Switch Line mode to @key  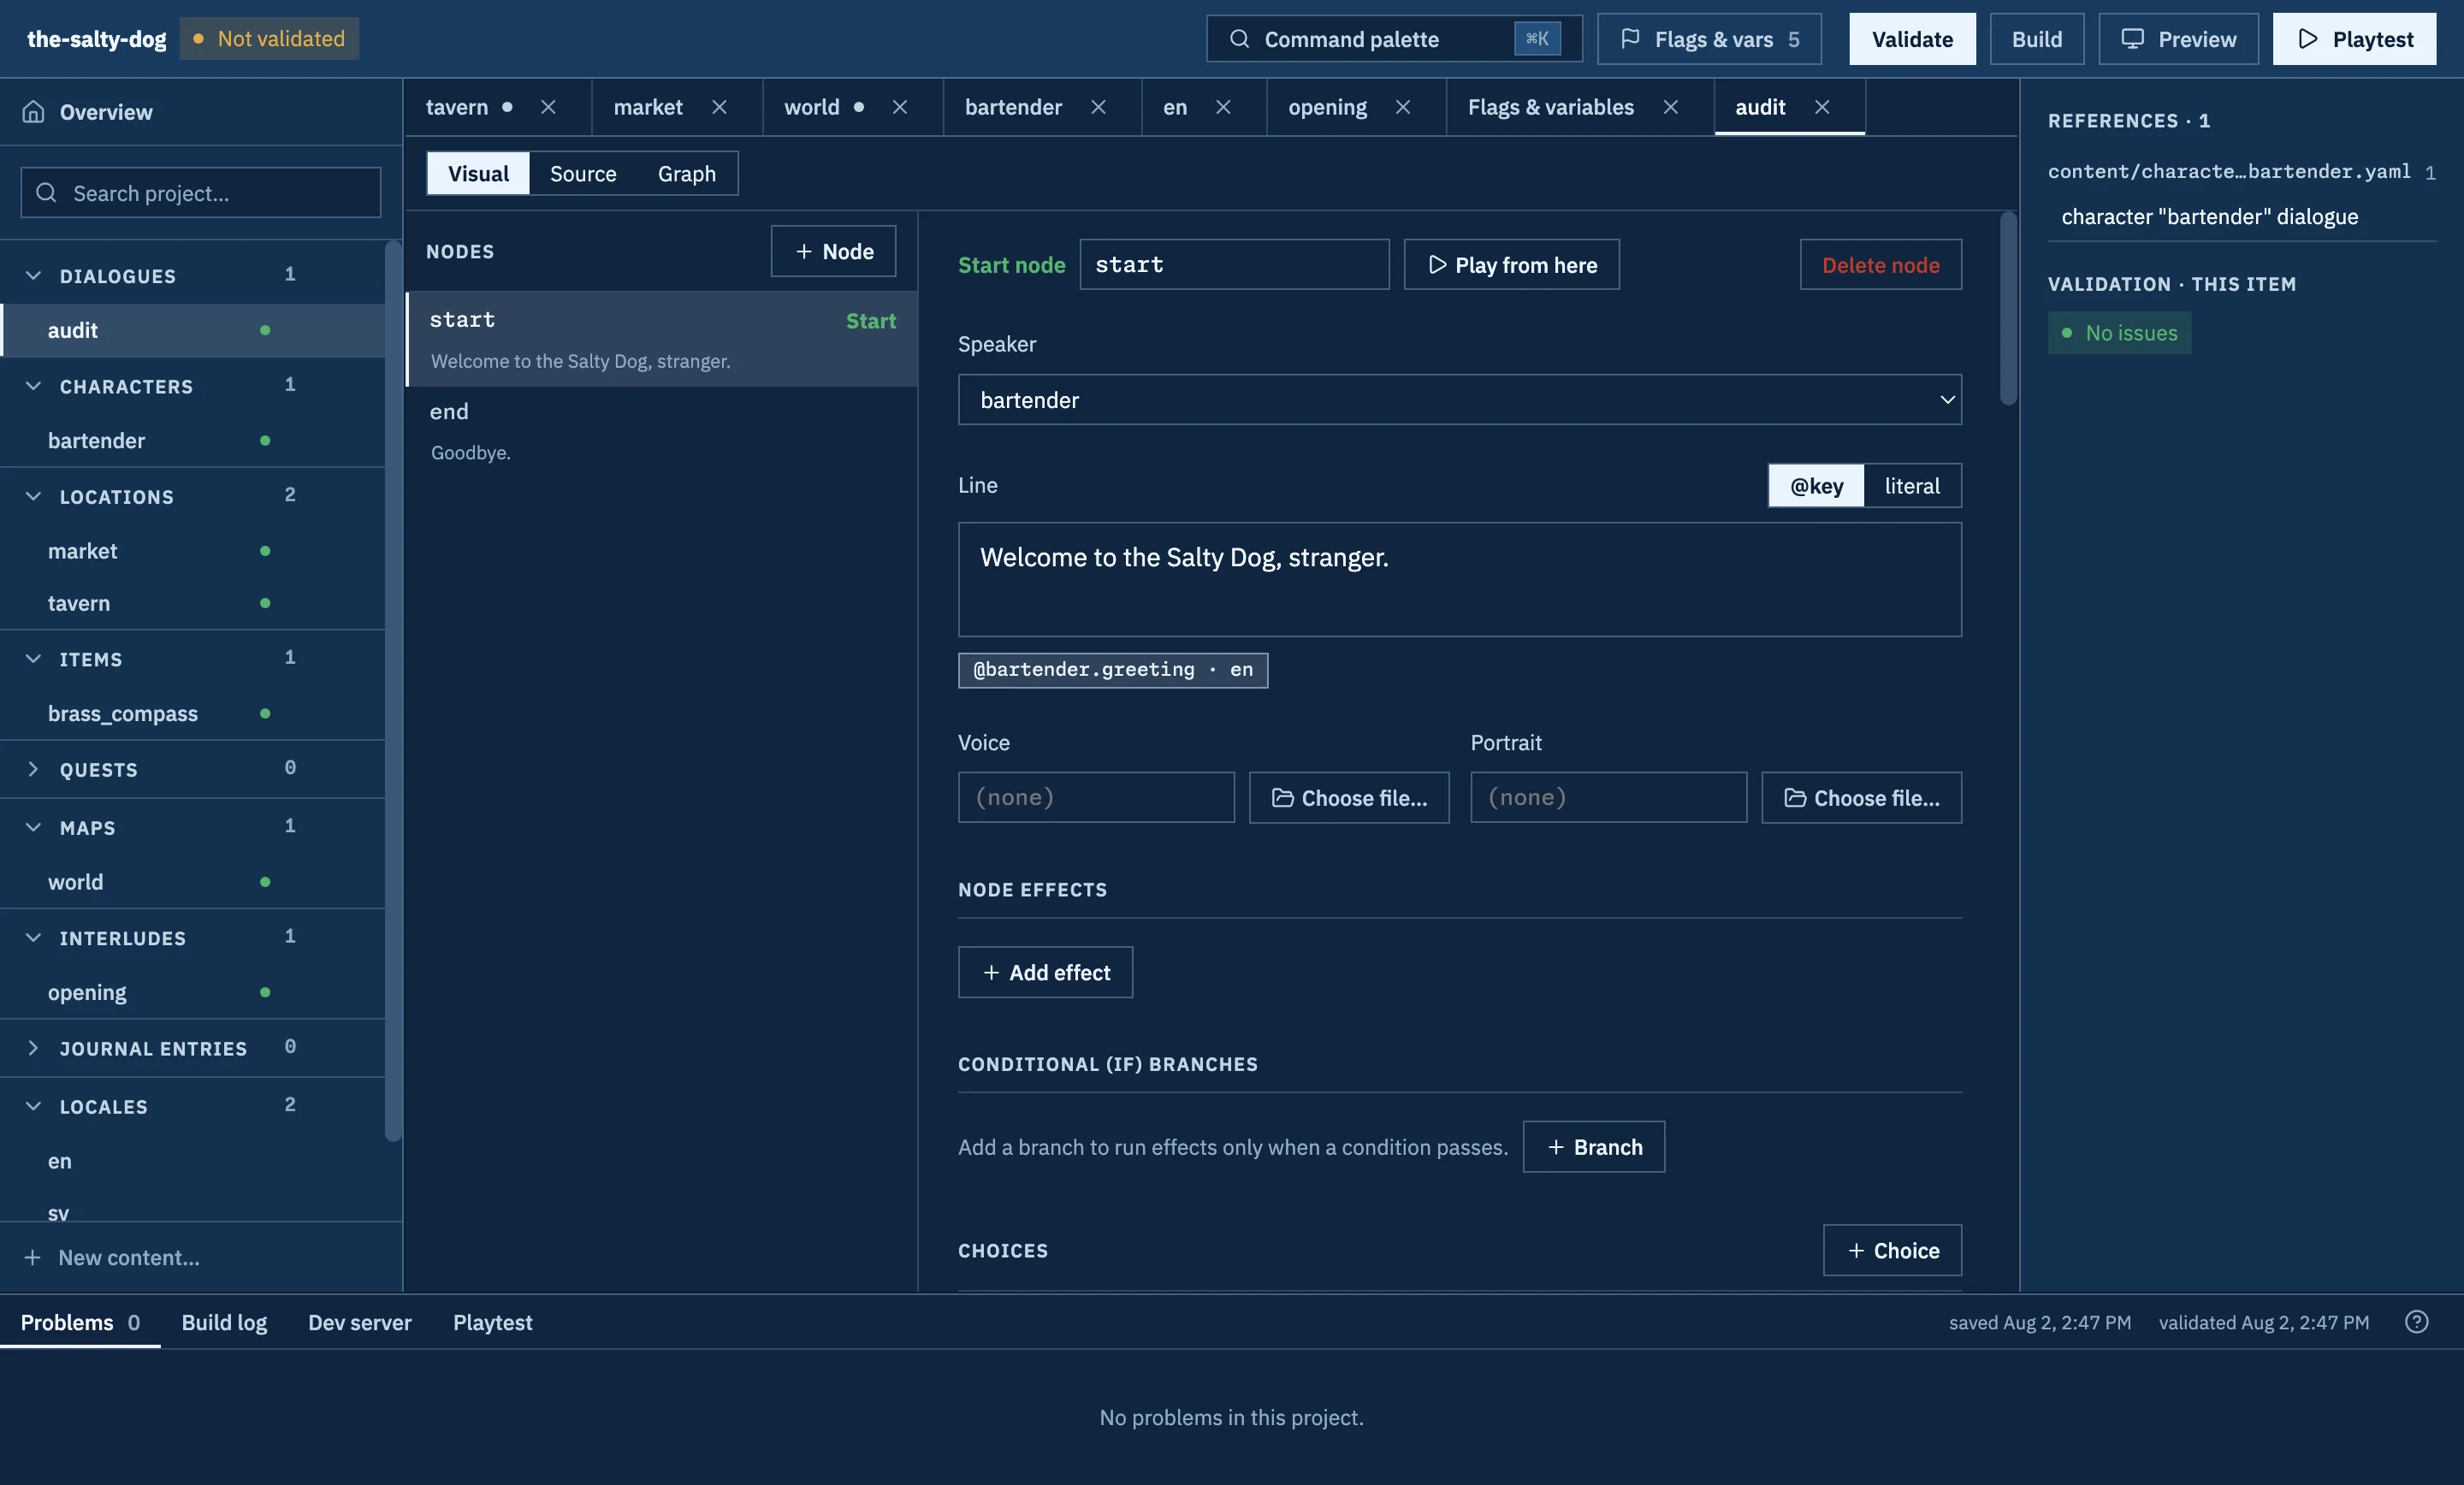coord(1816,486)
